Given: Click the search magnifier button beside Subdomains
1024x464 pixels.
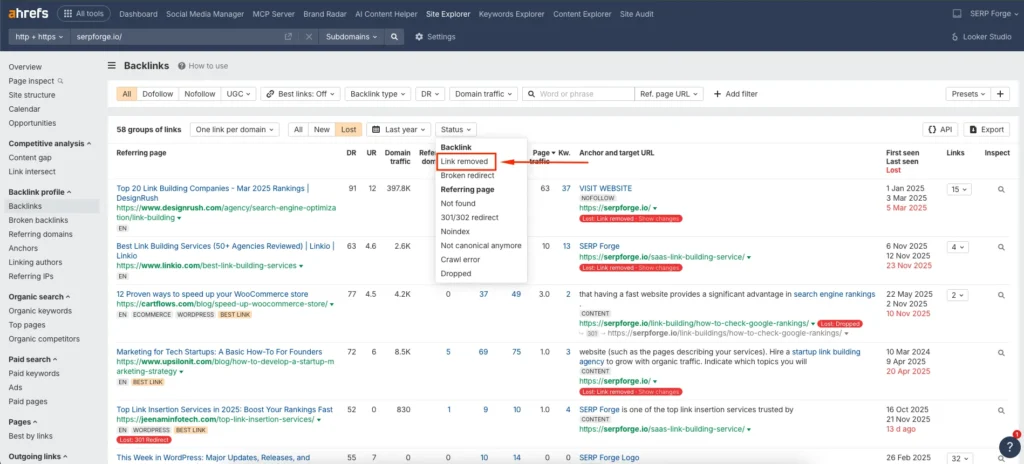Looking at the screenshot, I should 395,36.
